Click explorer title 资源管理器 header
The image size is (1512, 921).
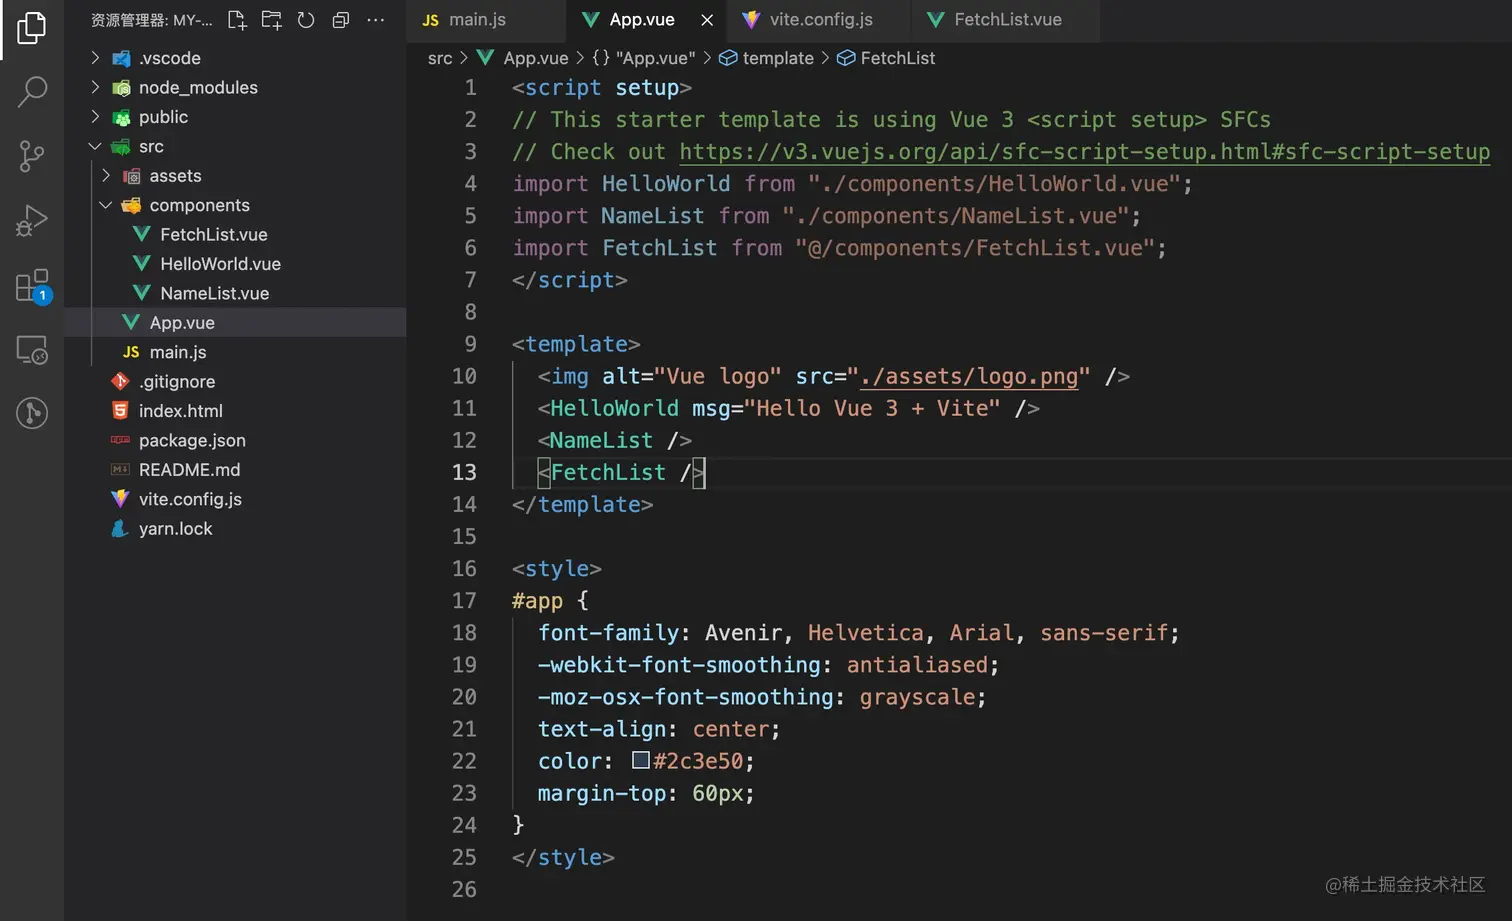[152, 20]
